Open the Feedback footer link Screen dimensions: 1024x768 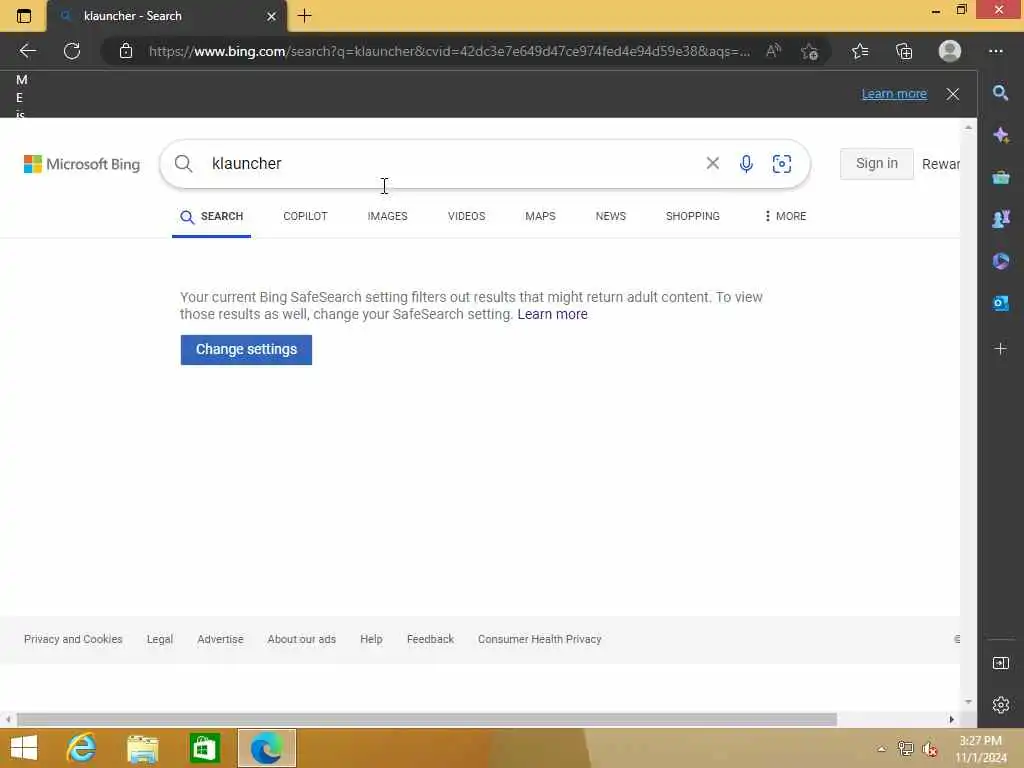click(430, 639)
